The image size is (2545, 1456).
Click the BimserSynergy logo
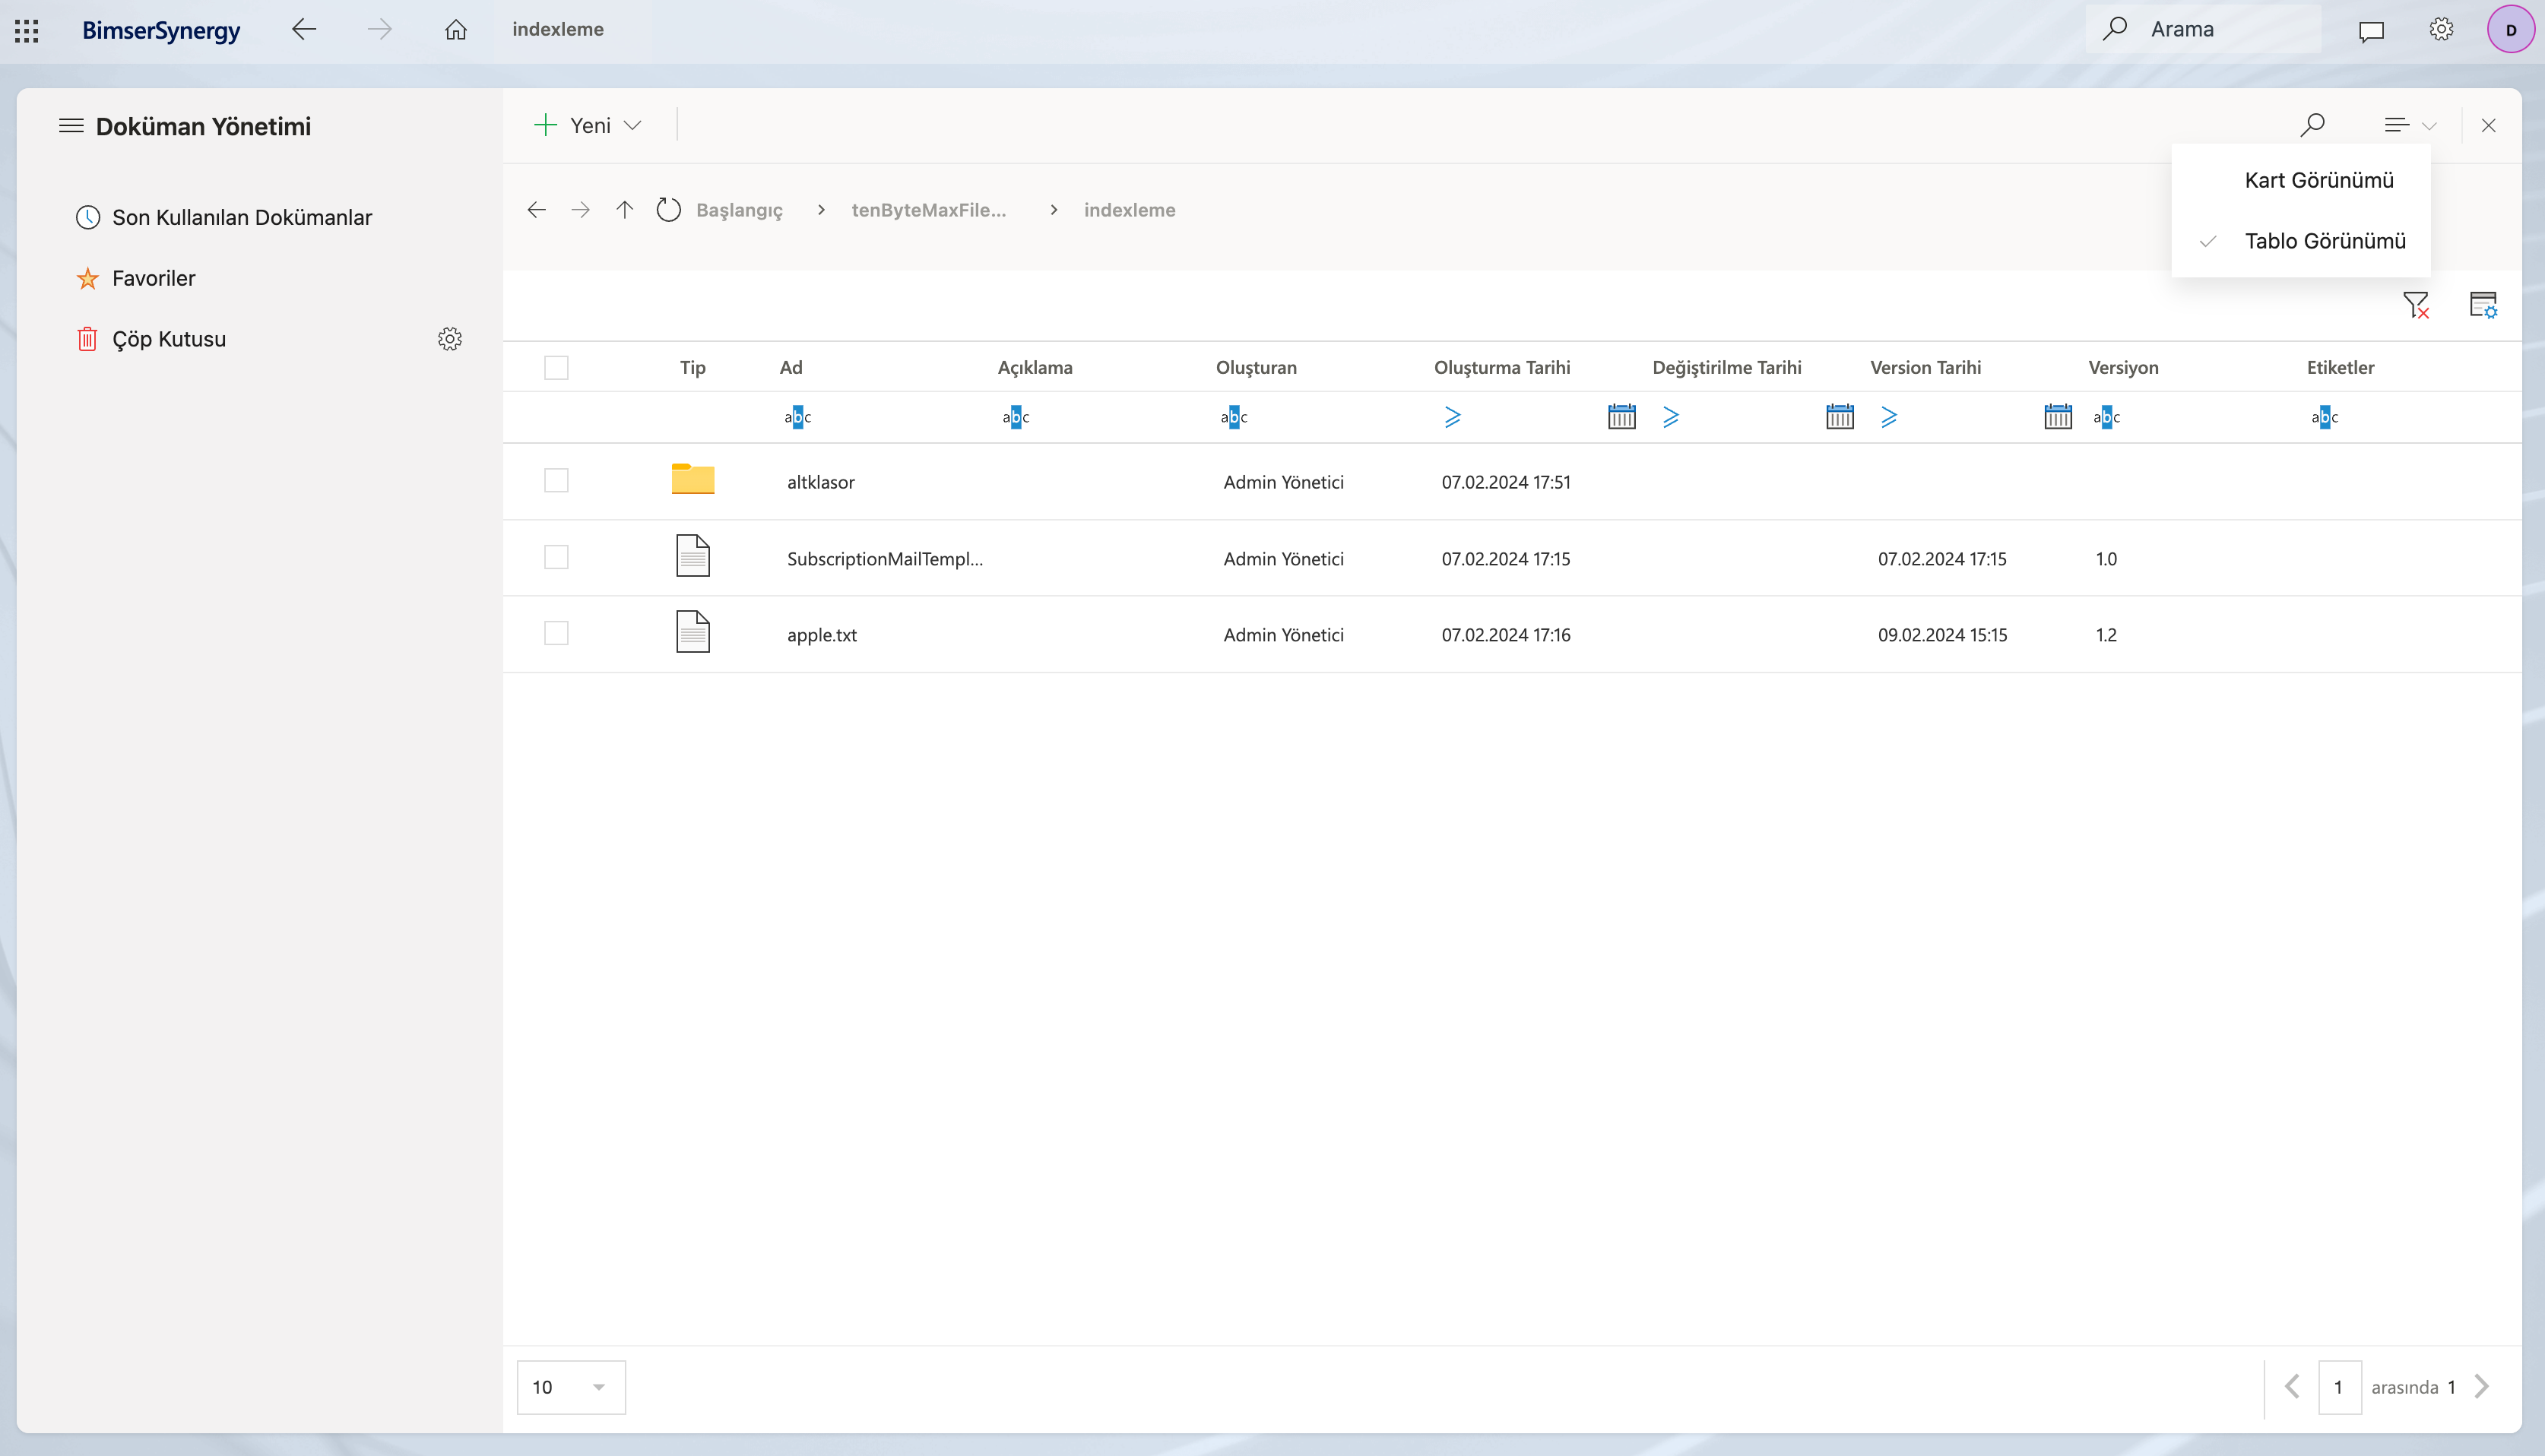[161, 30]
